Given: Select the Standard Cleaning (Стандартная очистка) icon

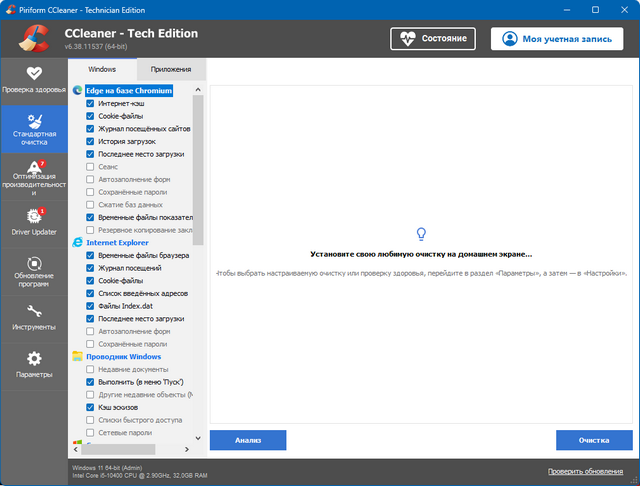Looking at the screenshot, I should [x=34, y=129].
